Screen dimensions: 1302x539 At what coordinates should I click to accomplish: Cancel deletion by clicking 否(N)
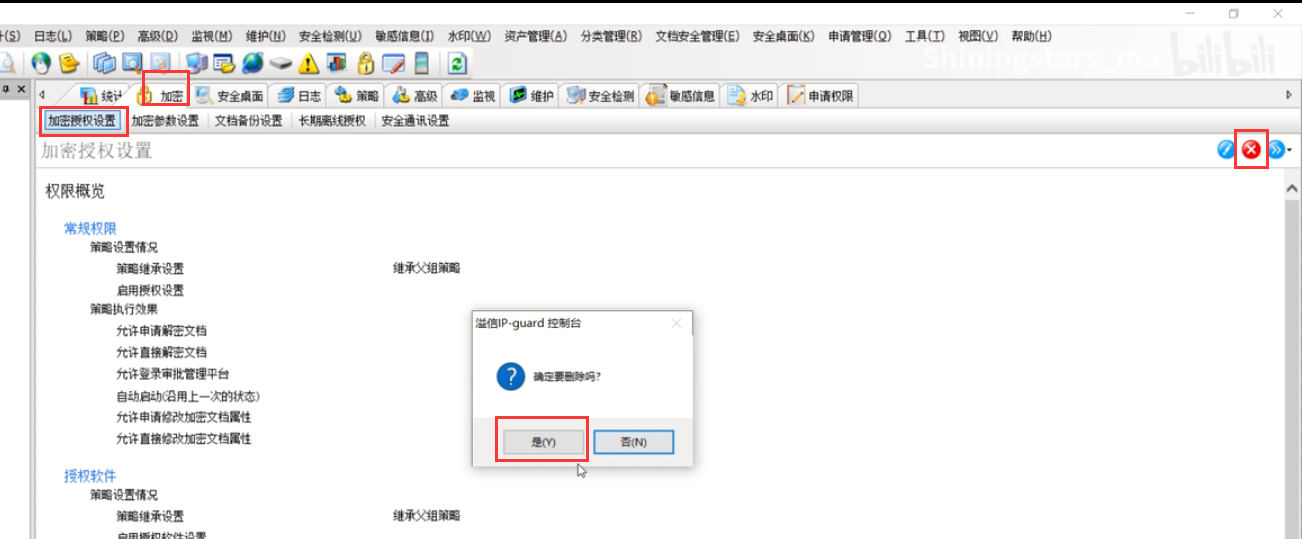pos(633,442)
